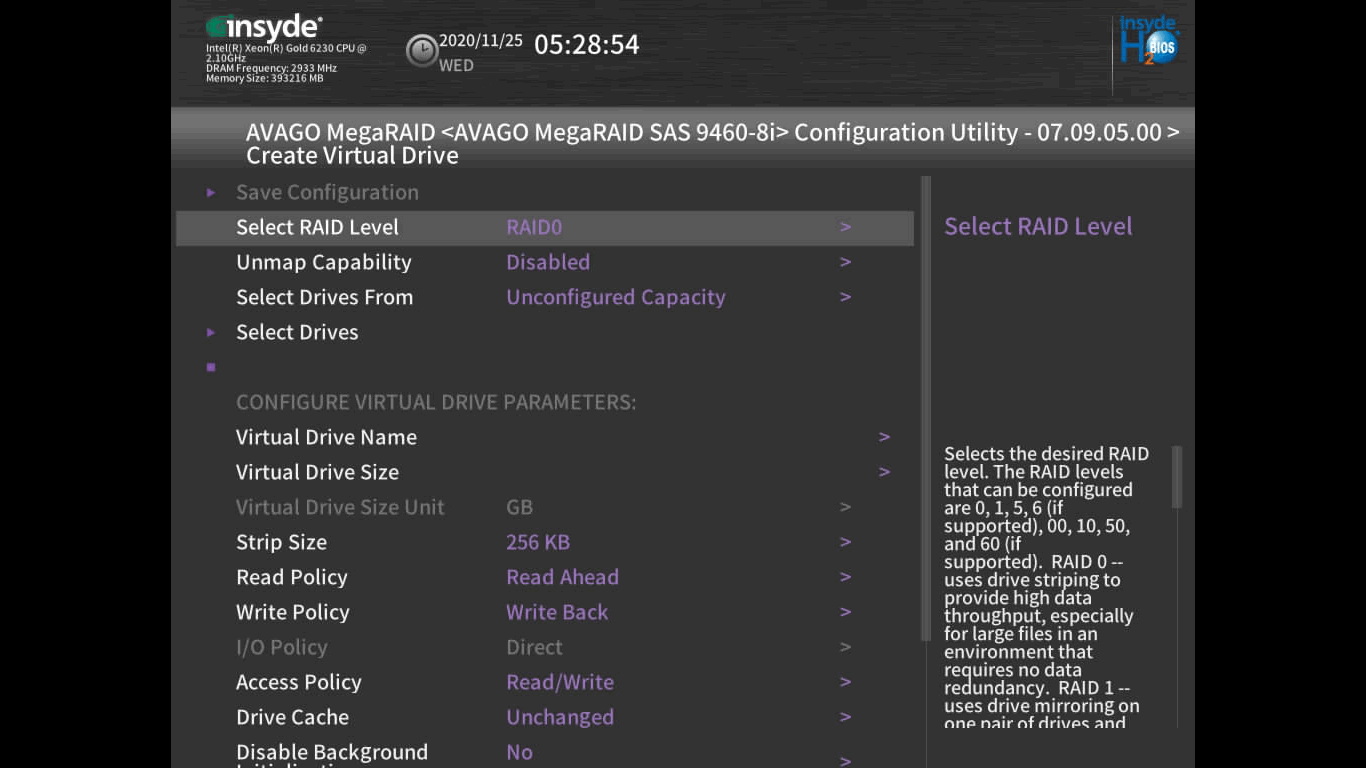The width and height of the screenshot is (1366, 768).
Task: Click the triangle arrow beside Save Configuration
Action: (211, 192)
